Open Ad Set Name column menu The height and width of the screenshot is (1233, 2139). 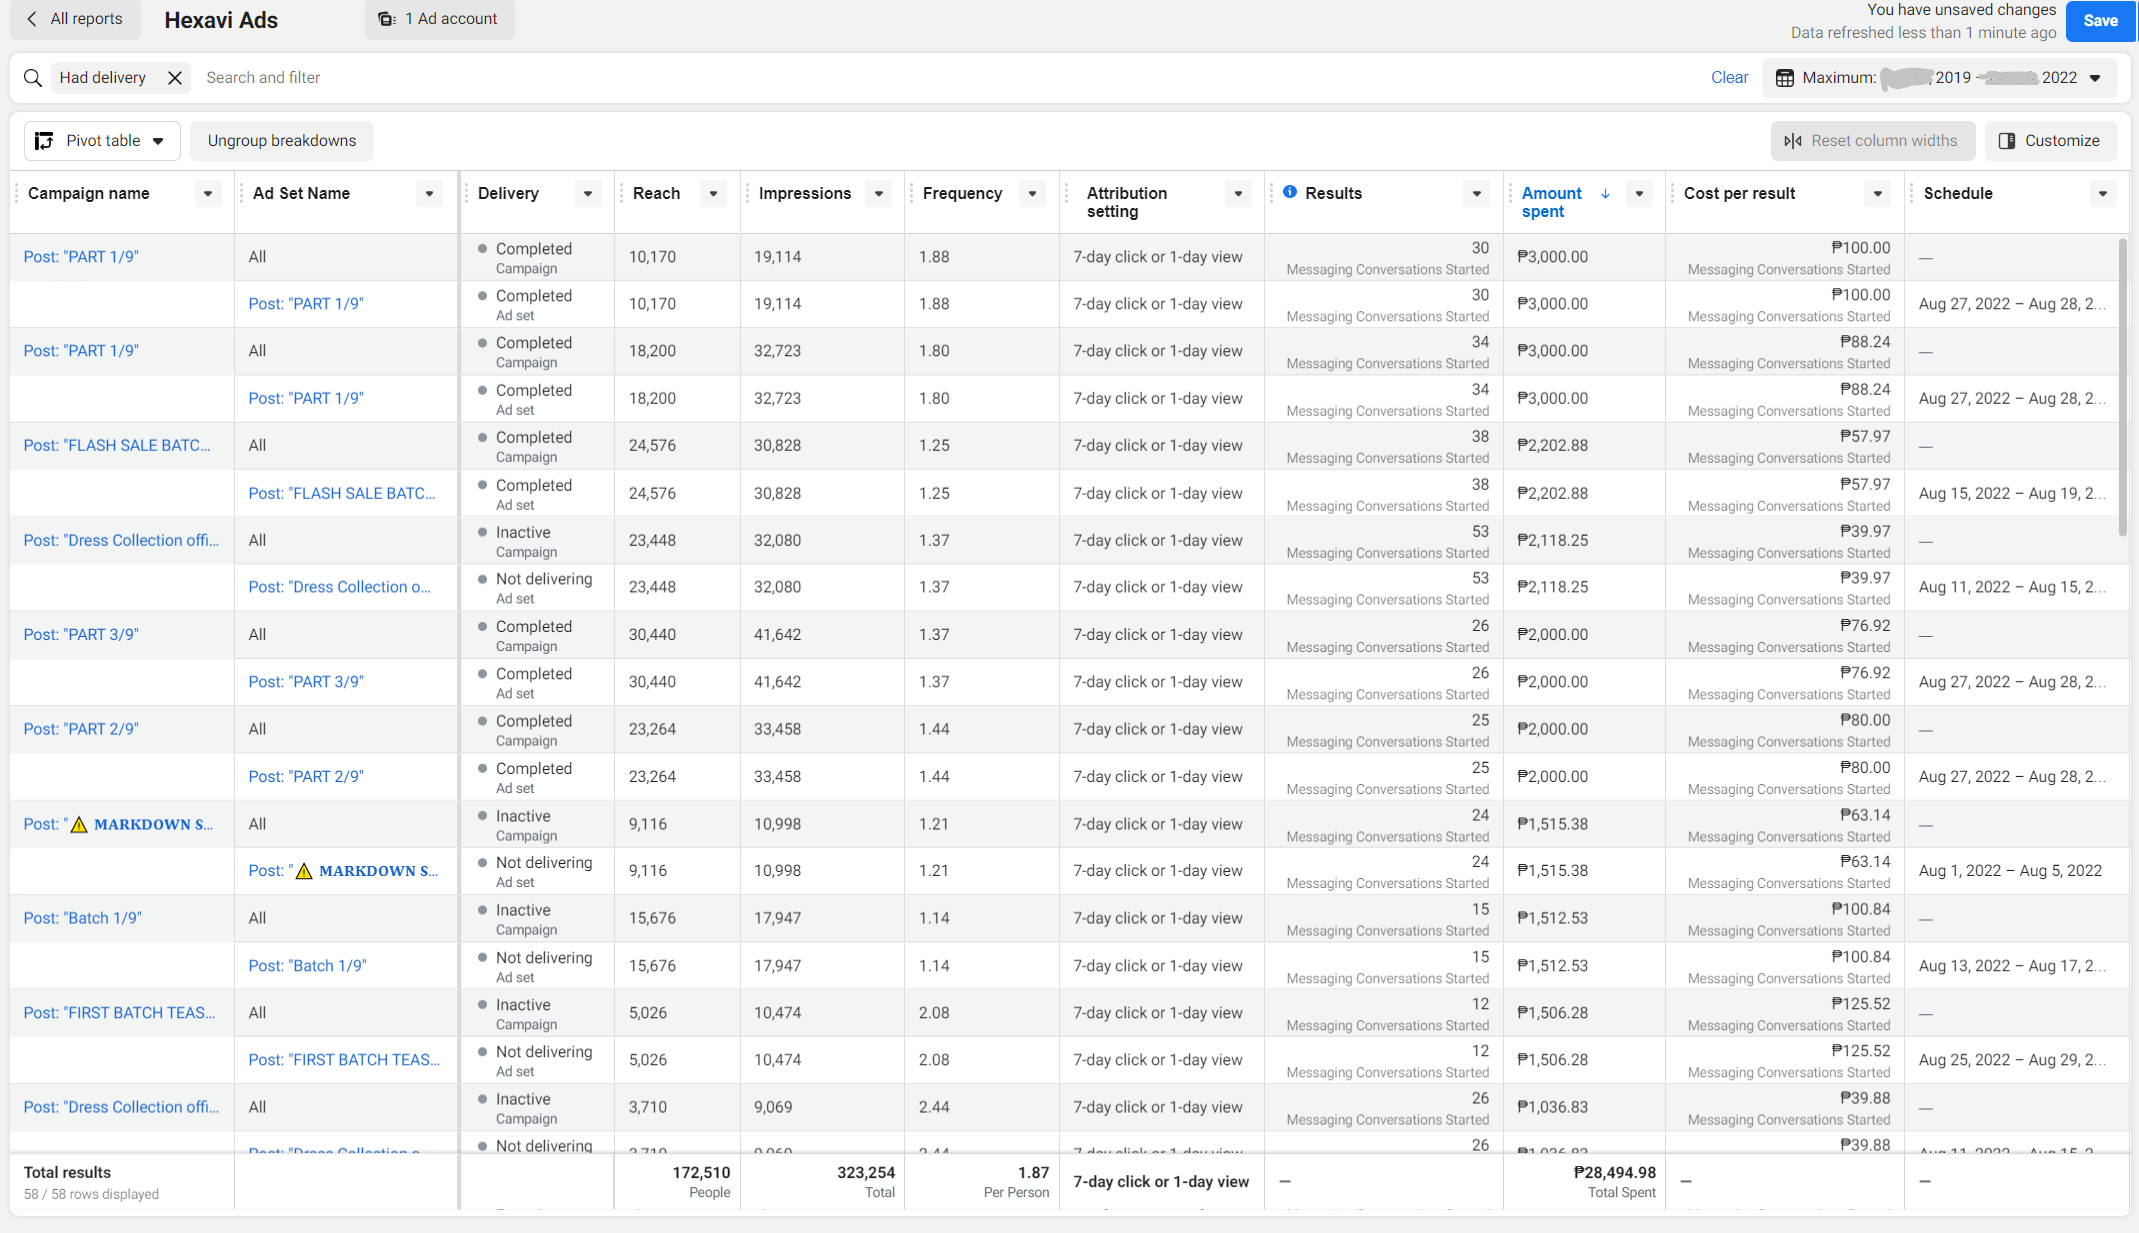click(429, 194)
